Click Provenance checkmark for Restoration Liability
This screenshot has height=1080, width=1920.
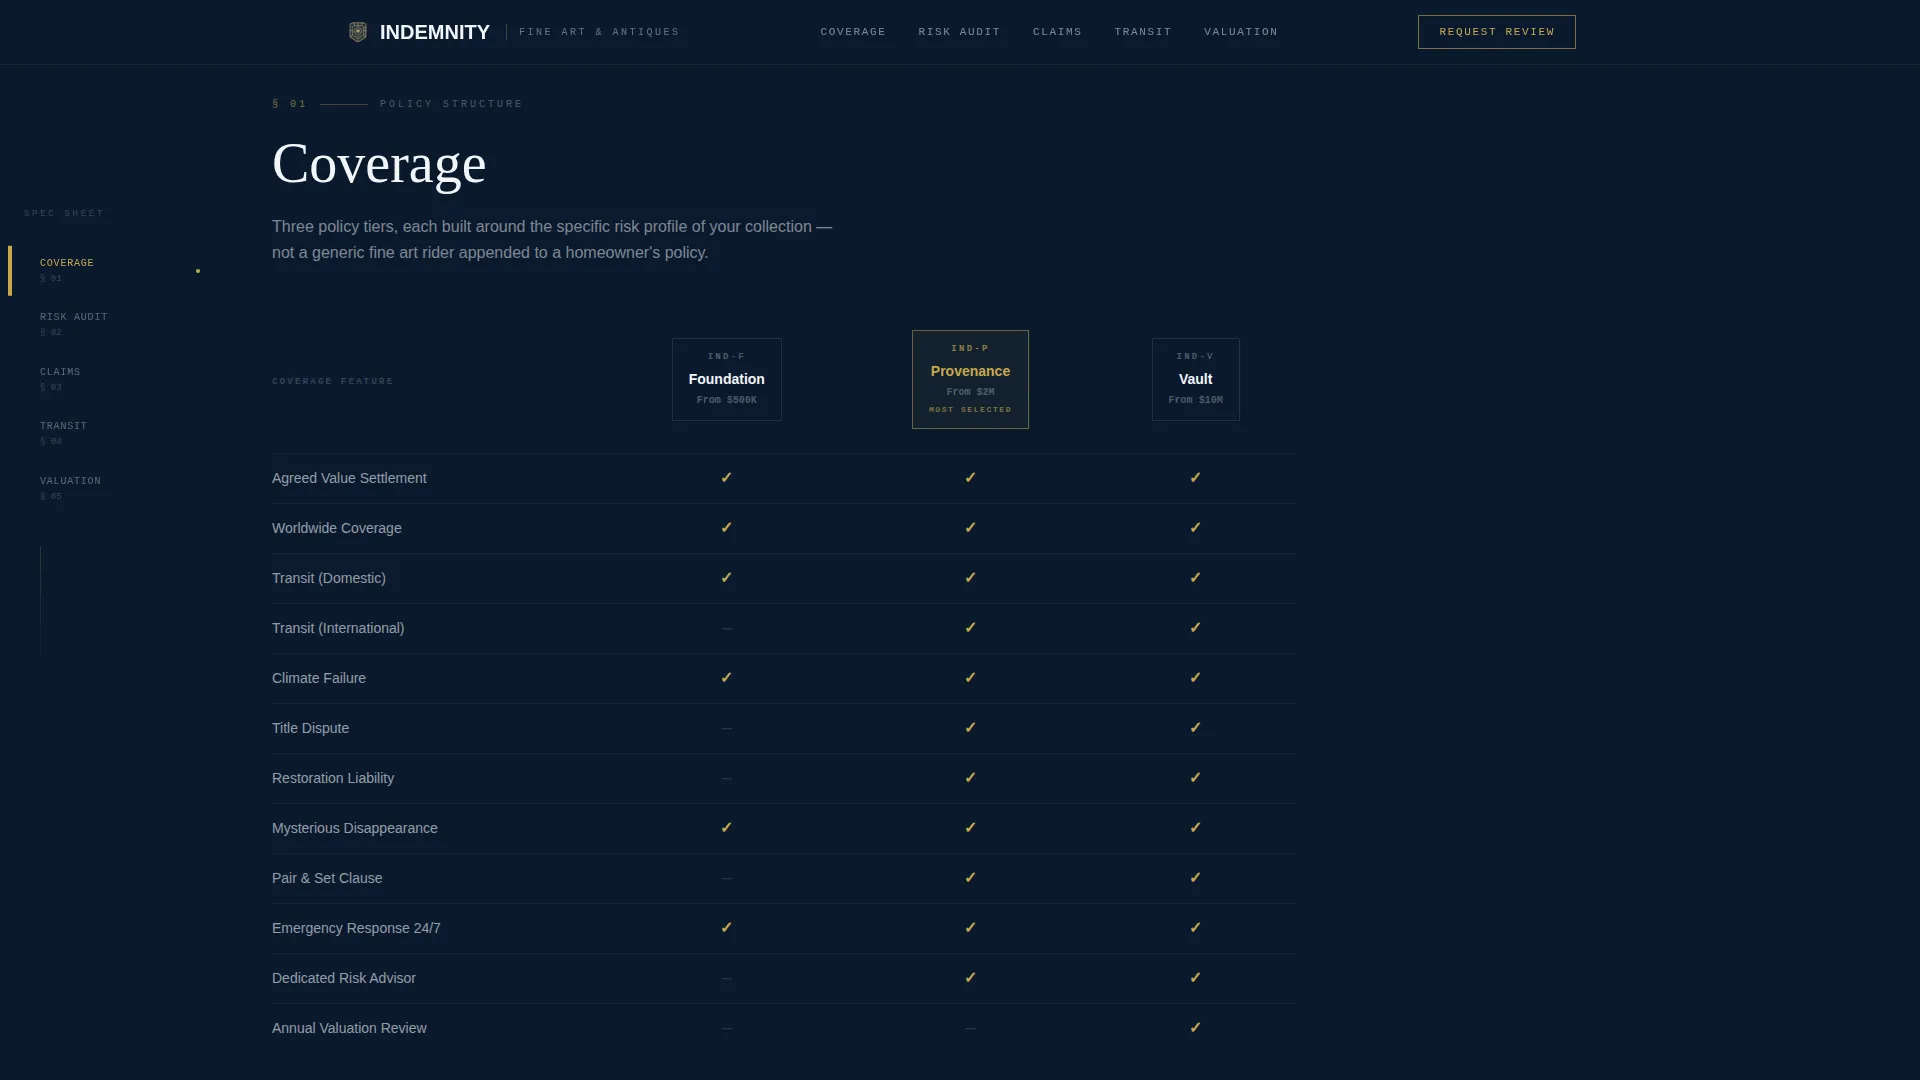coord(970,778)
